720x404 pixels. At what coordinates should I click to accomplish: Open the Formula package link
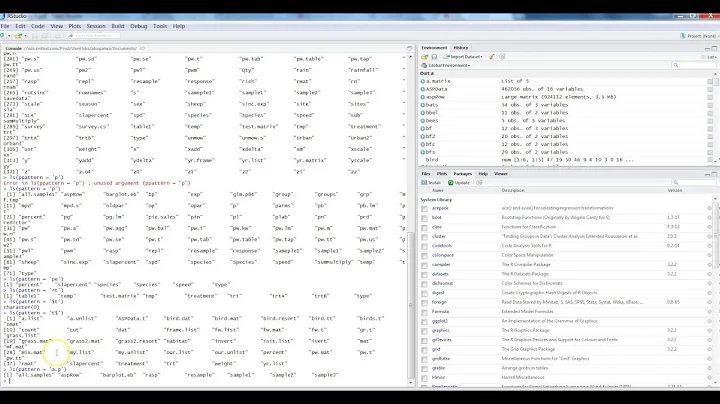[x=440, y=312]
